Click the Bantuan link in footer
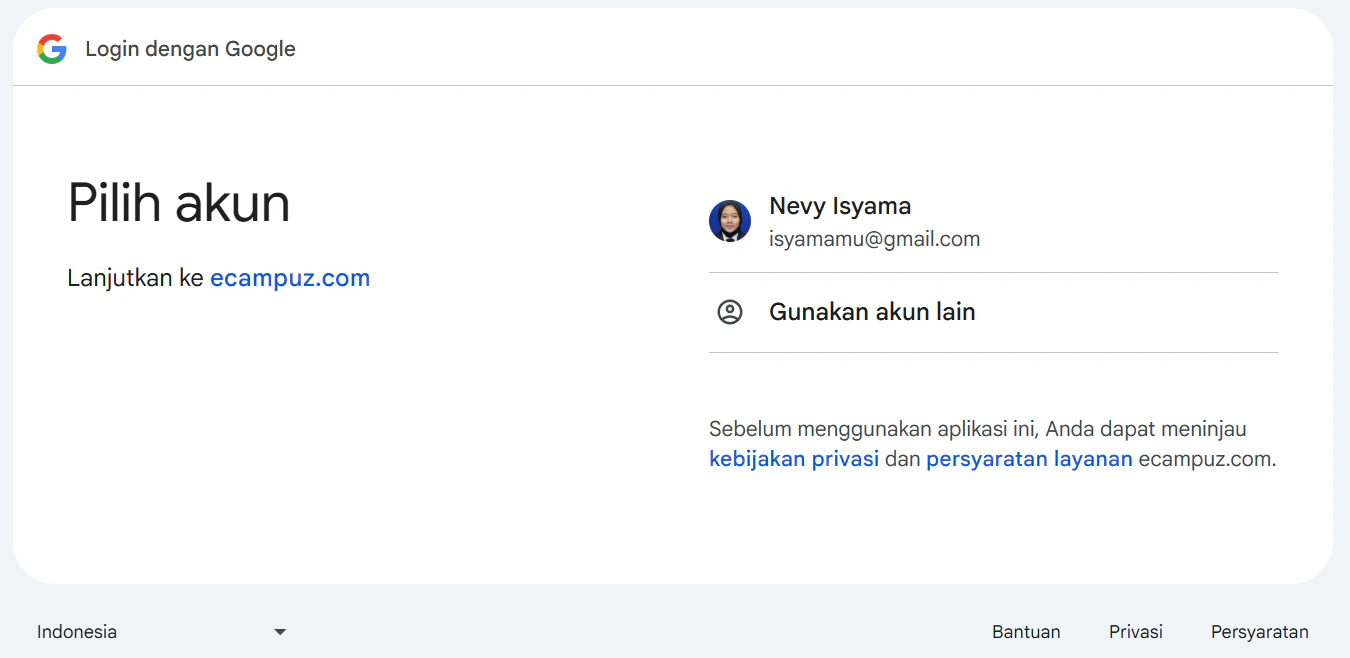This screenshot has height=658, width=1350. (1026, 631)
